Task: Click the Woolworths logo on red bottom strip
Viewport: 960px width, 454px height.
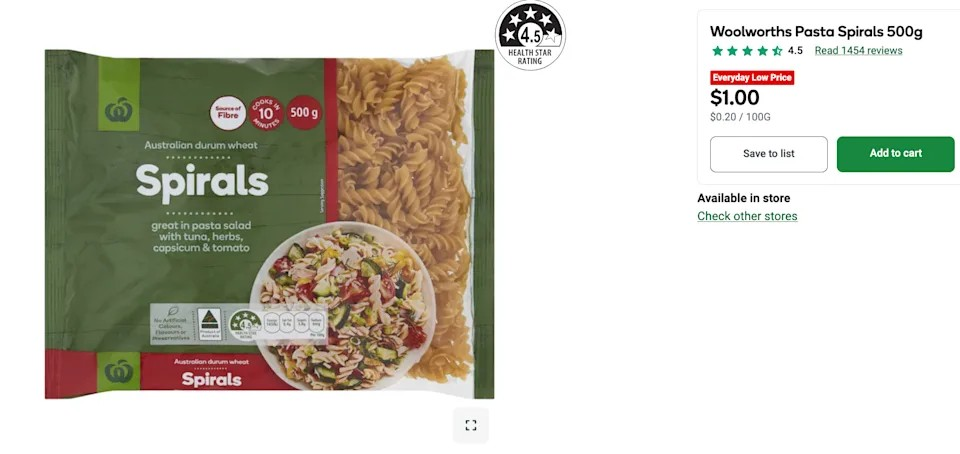Action: click(119, 371)
